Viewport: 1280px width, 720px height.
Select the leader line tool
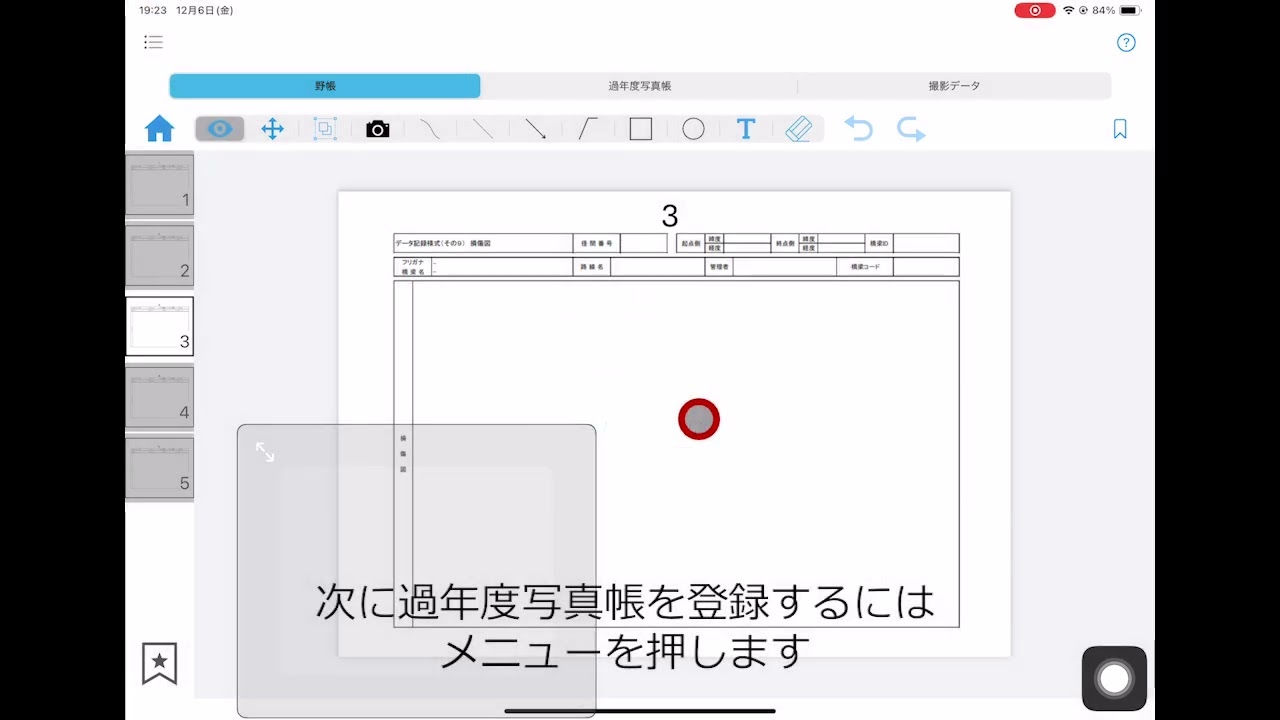[588, 129]
